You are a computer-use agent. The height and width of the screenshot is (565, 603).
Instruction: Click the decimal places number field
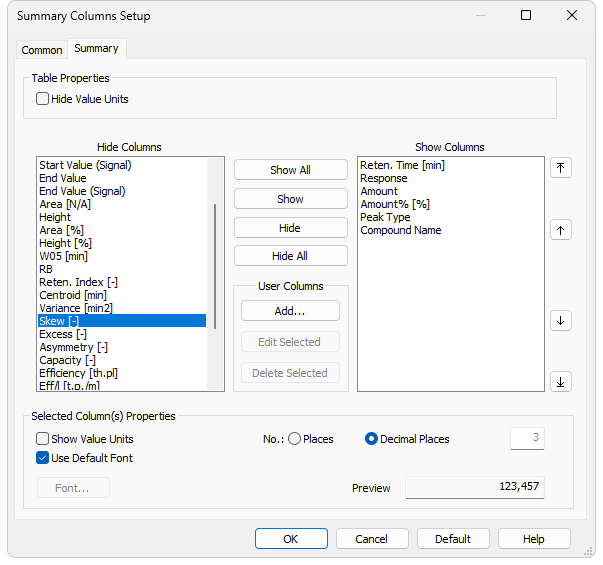527,438
